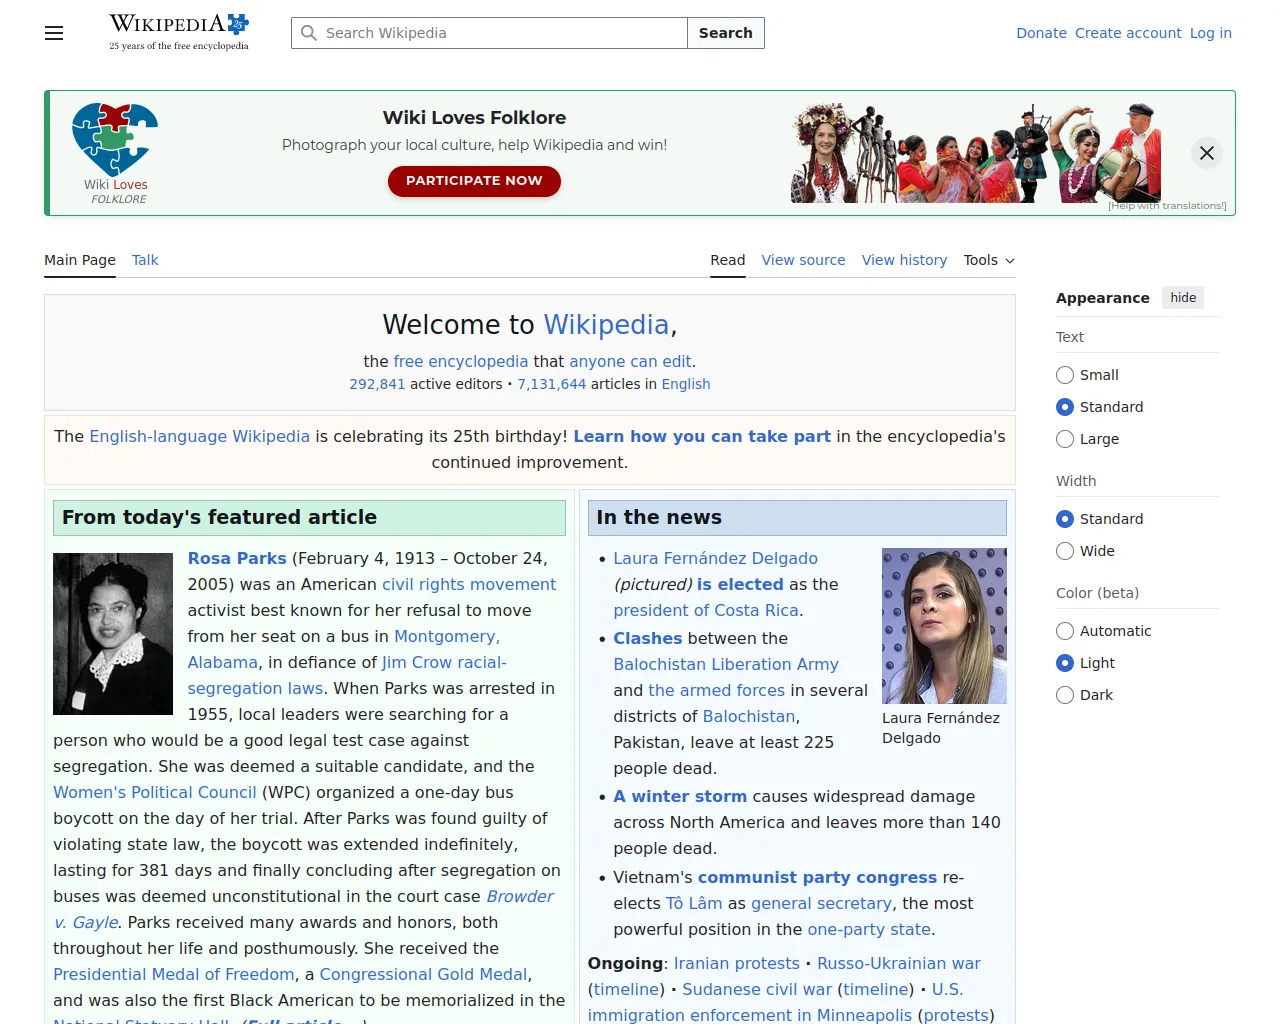This screenshot has width=1280, height=1024.
Task: Expand the Tools dropdown
Action: 989,260
